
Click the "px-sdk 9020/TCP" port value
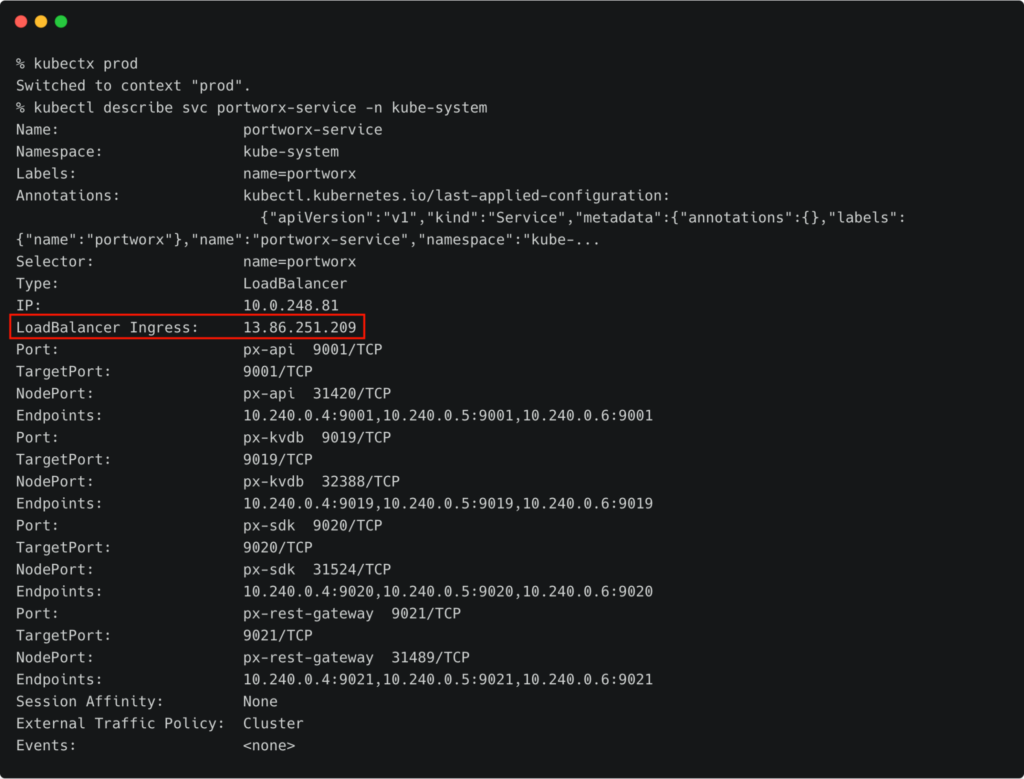[312, 525]
